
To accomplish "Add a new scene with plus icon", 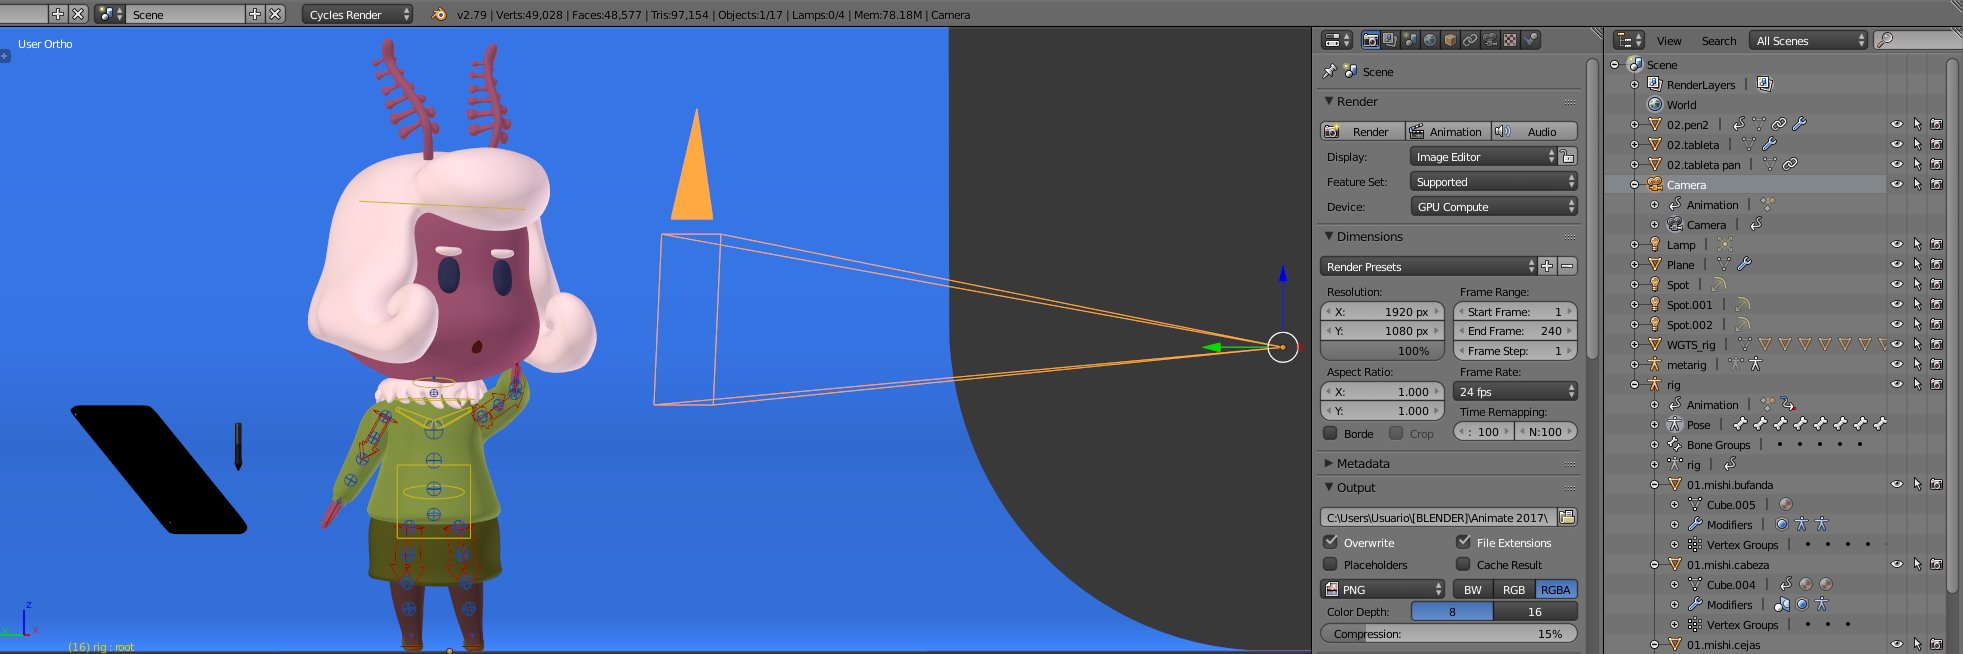I will 255,14.
